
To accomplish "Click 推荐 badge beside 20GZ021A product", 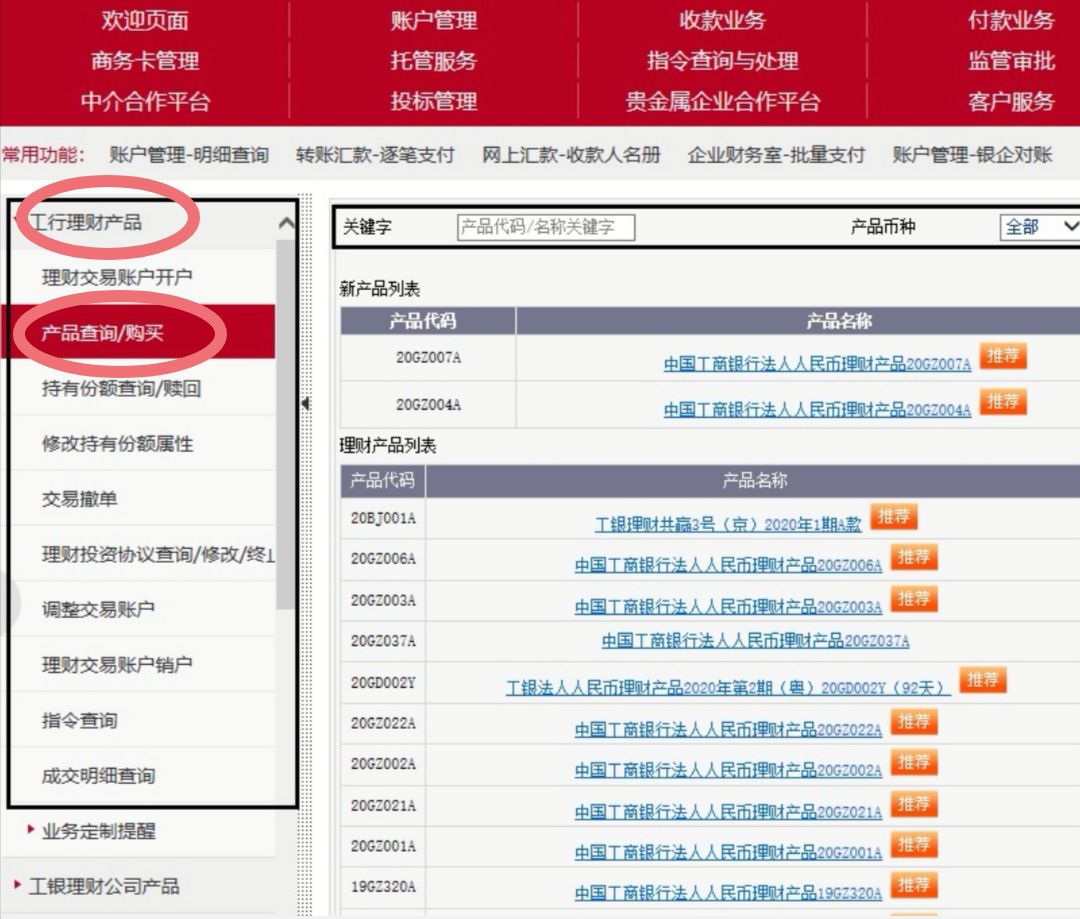I will (914, 804).
